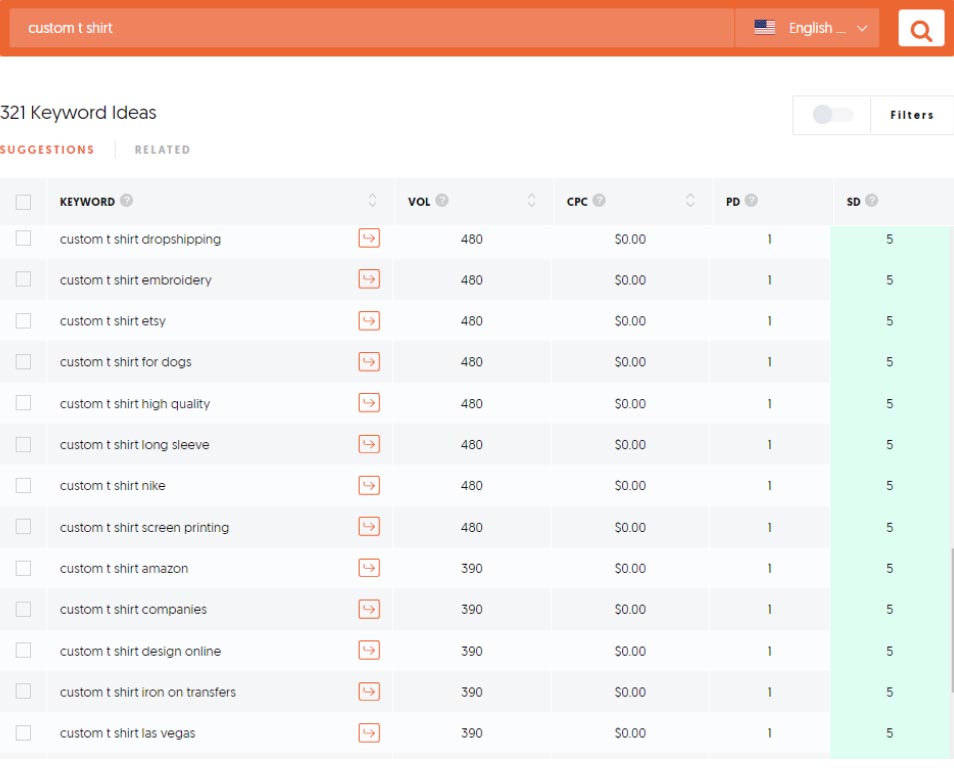Check the box for custom t shirt screen printing

pyautogui.click(x=23, y=527)
